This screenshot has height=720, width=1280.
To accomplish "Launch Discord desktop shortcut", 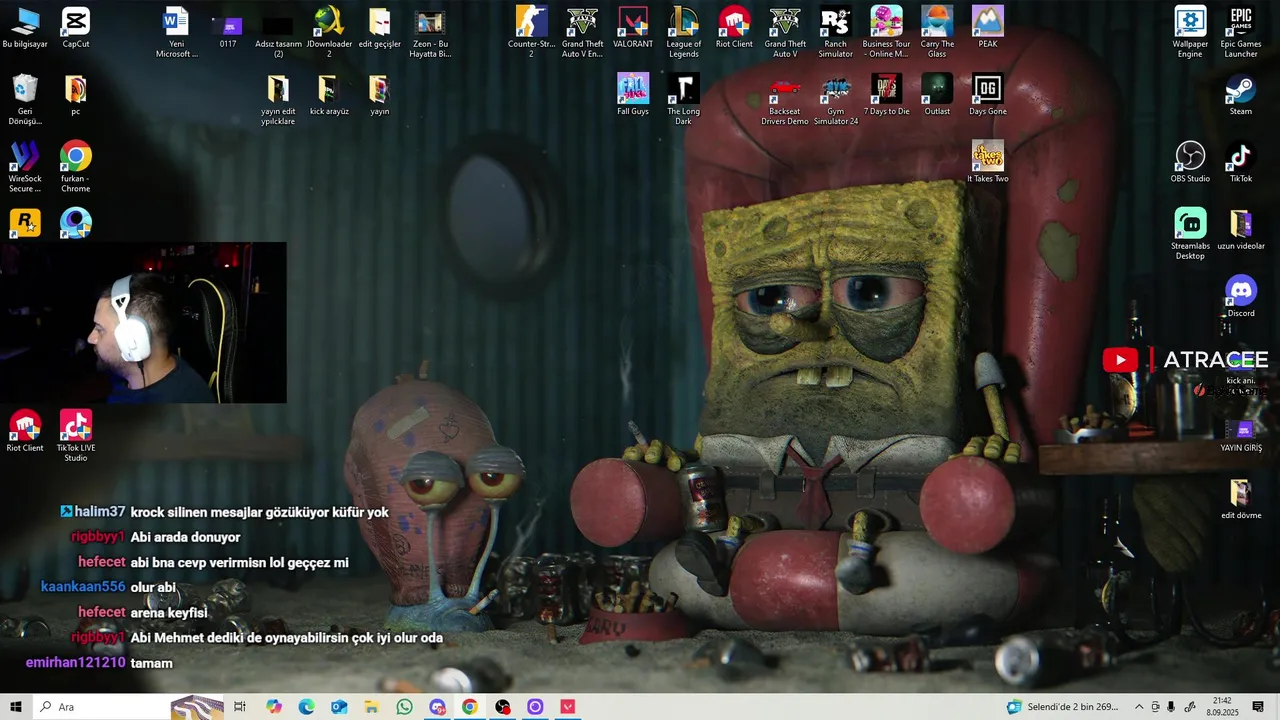I will click(1241, 296).
